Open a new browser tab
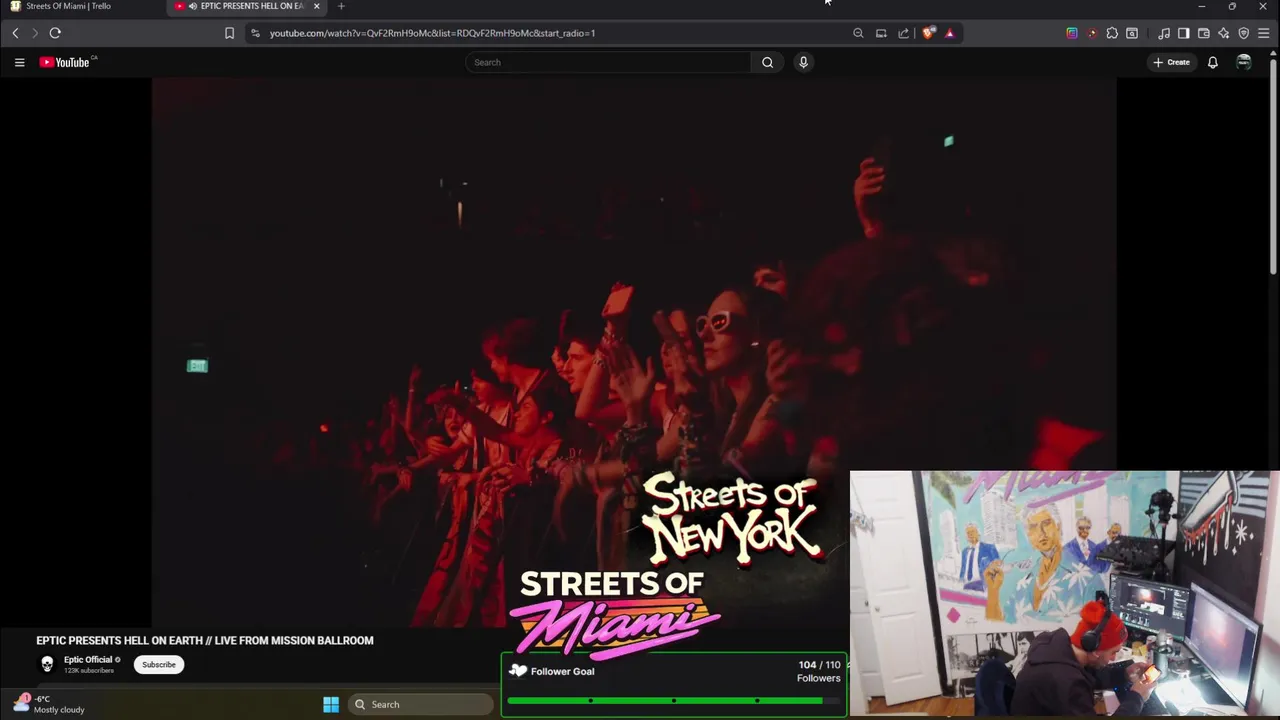Screen dimensions: 1280x720 (341, 6)
